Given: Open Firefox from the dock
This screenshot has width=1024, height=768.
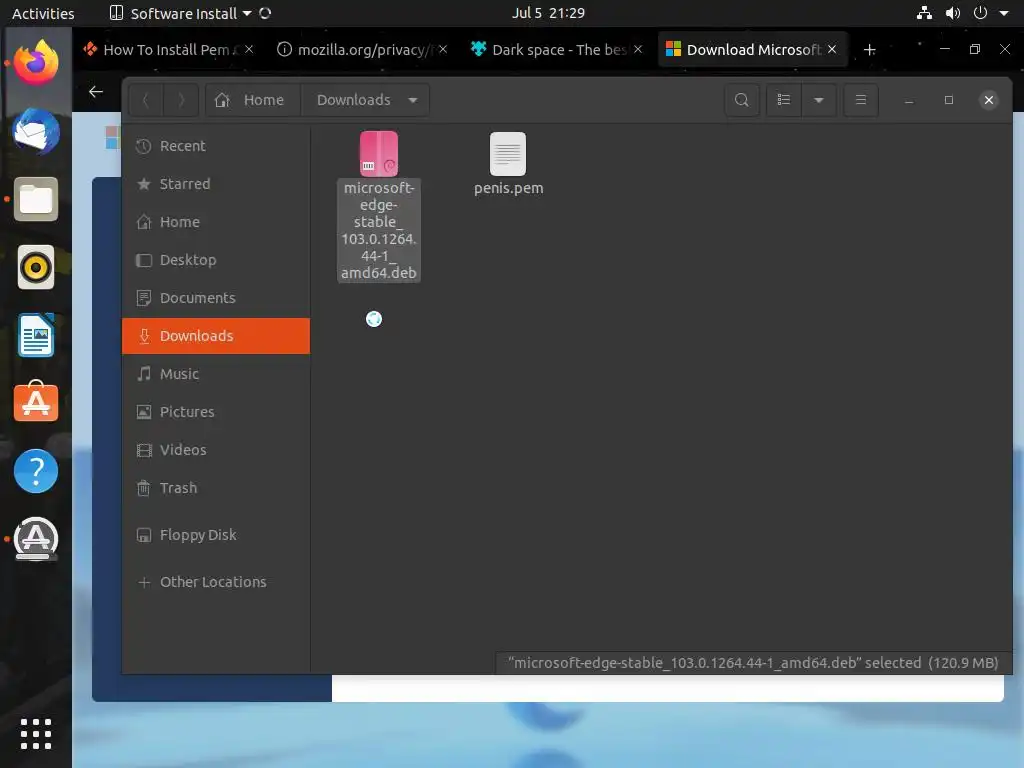Looking at the screenshot, I should 36,62.
